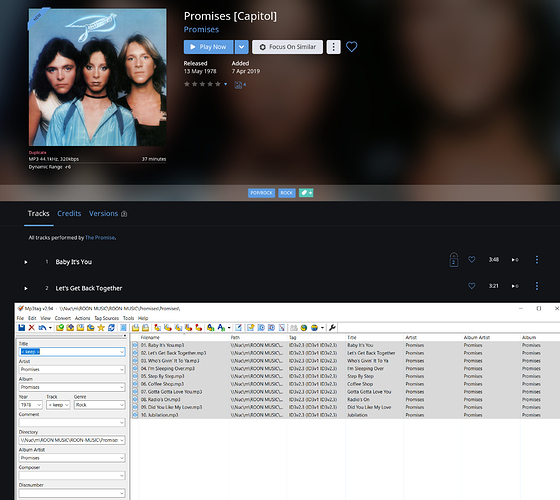Screen dimensions: 560x500
Task: Click the first yellow playlist icon in Mp3tag toolbar
Action: [135, 328]
